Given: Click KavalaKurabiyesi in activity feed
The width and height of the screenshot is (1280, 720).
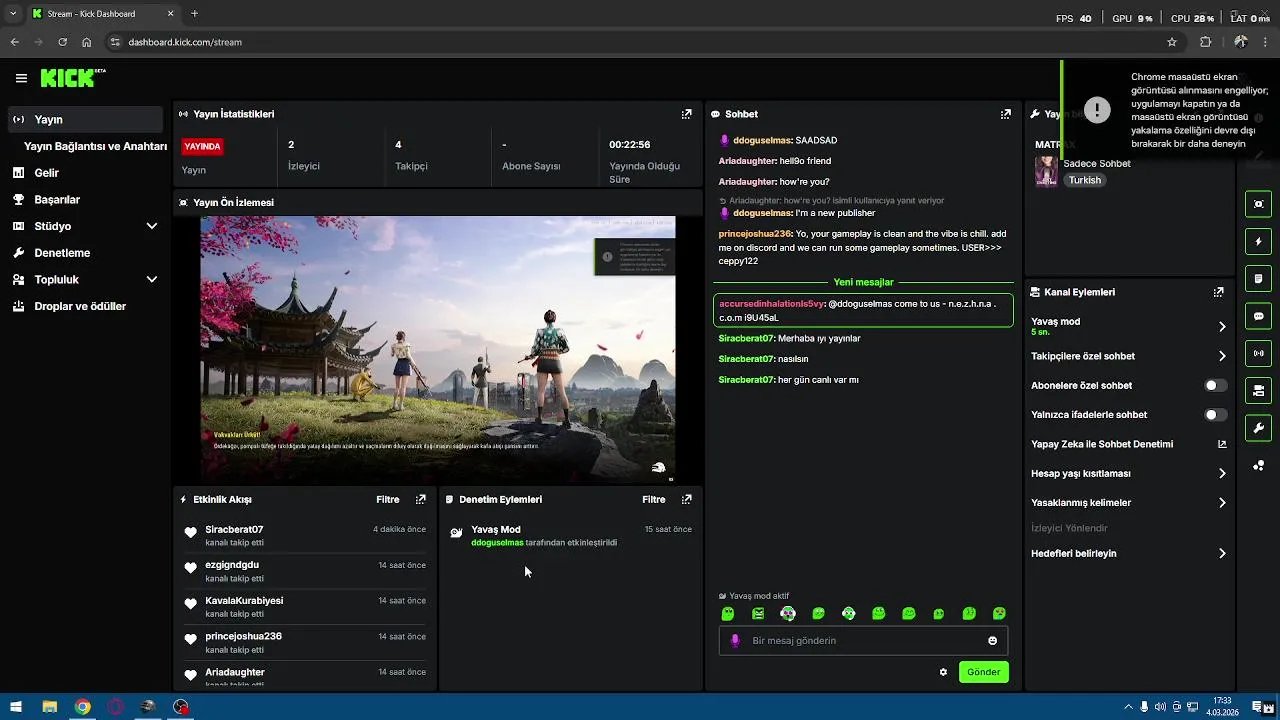Looking at the screenshot, I should click(x=244, y=600).
